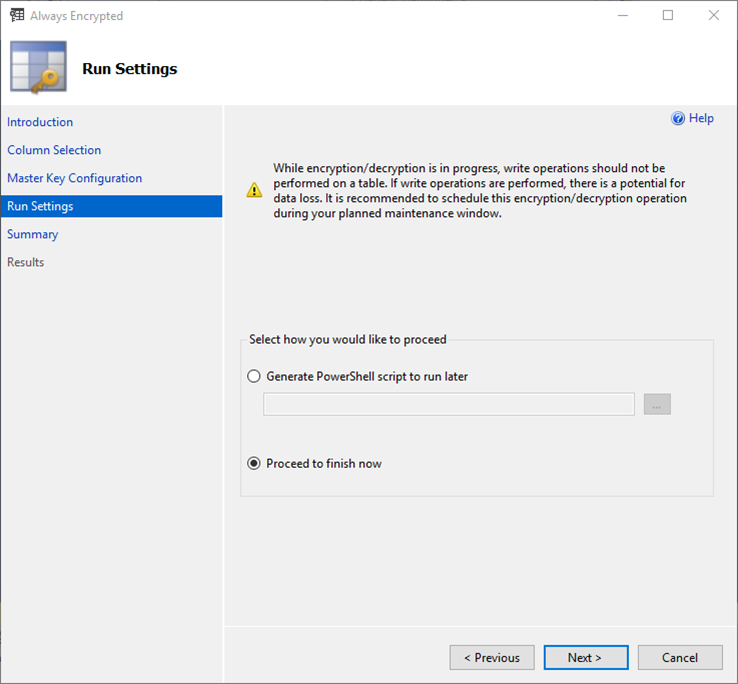
Task: Click the Always Encrypted title bar icon
Action: pos(16,15)
